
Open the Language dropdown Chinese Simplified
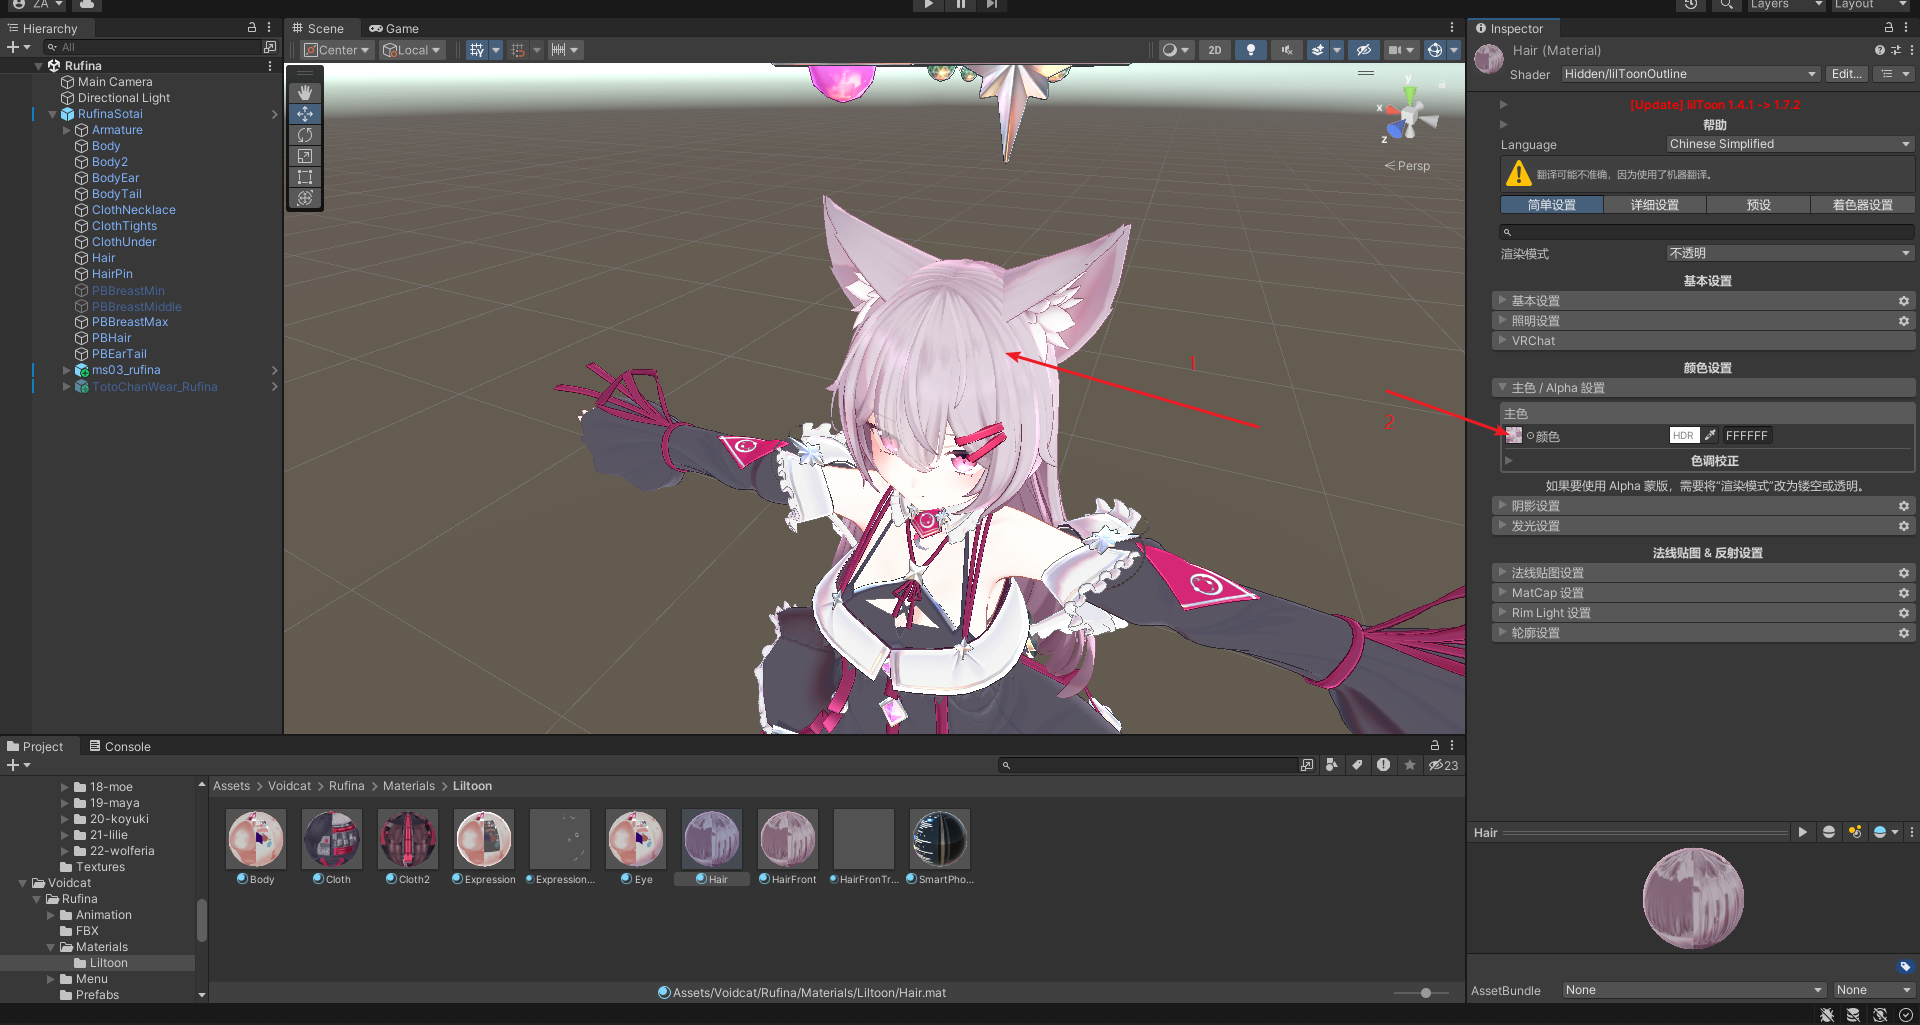coord(1789,144)
